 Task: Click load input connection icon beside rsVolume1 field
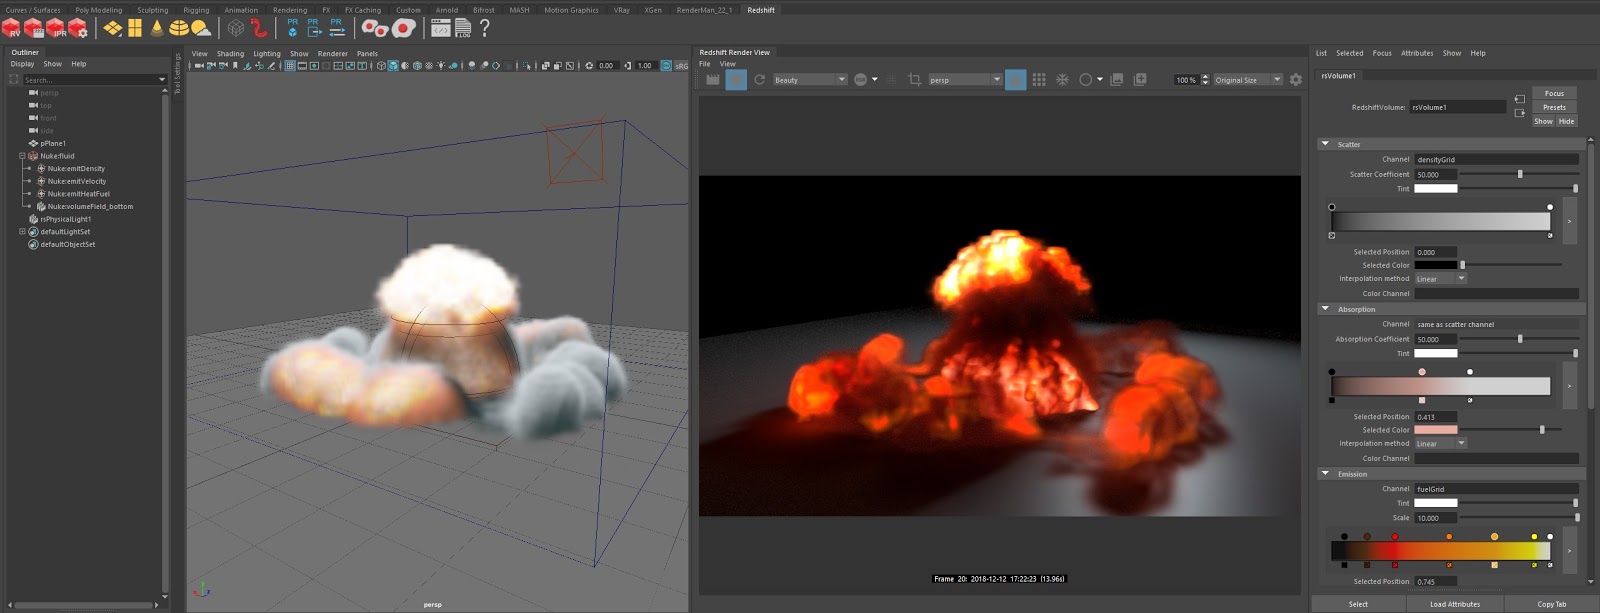click(1520, 99)
